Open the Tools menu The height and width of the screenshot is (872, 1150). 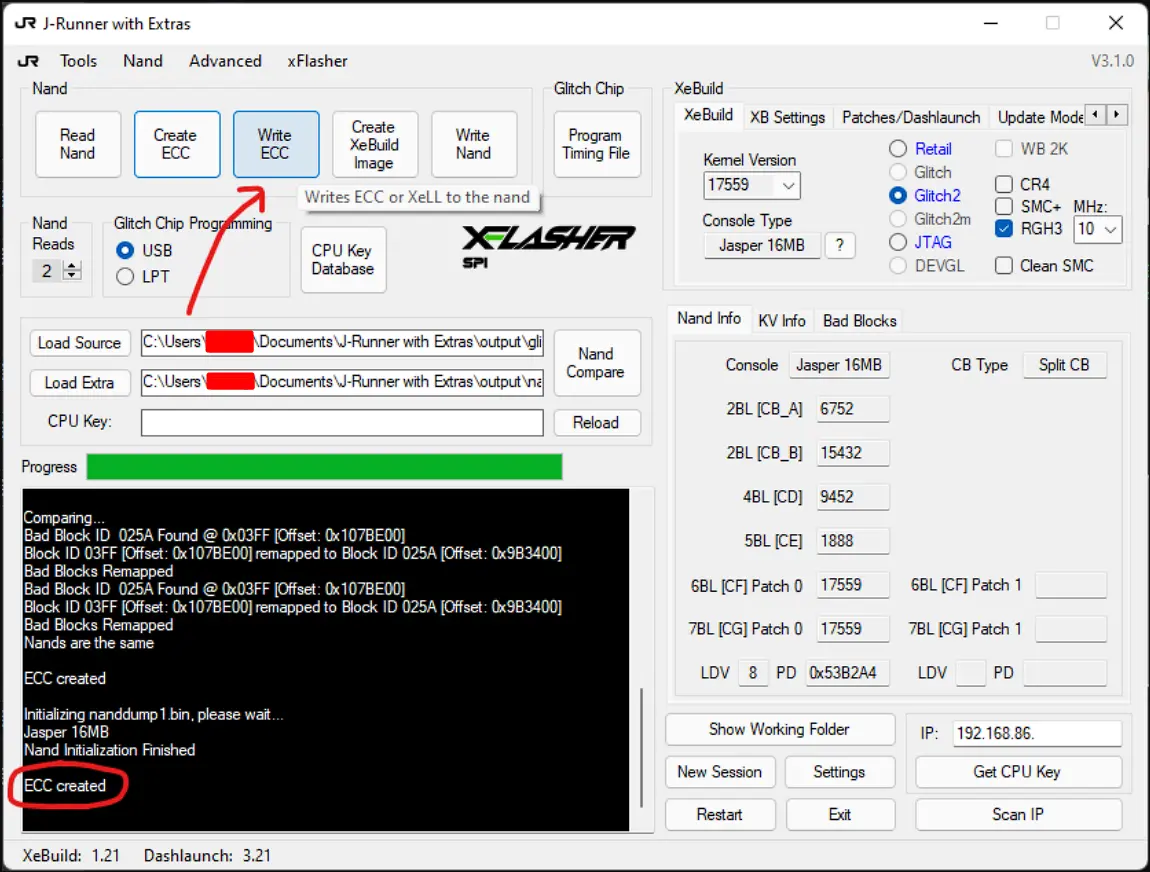coord(78,61)
